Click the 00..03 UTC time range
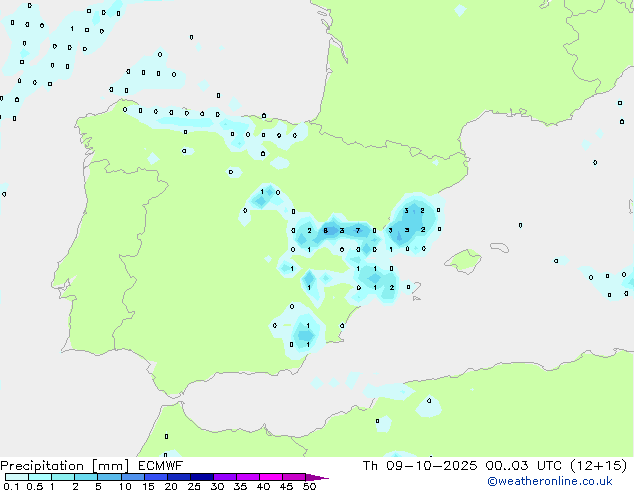 [x=524, y=466]
